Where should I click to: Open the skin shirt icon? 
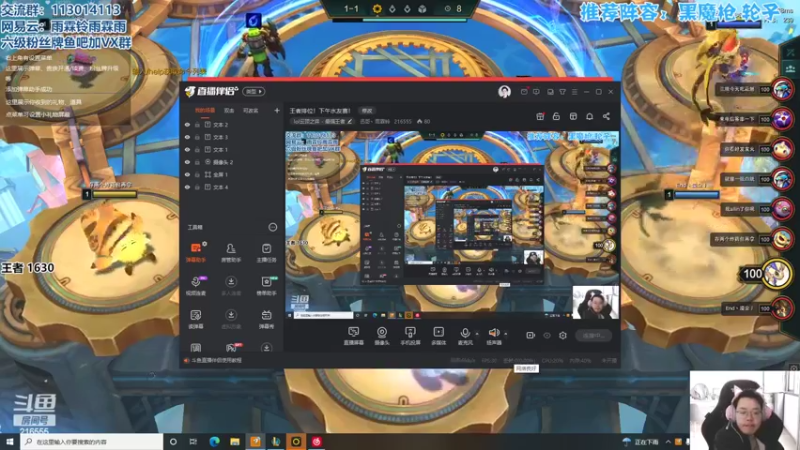(562, 92)
